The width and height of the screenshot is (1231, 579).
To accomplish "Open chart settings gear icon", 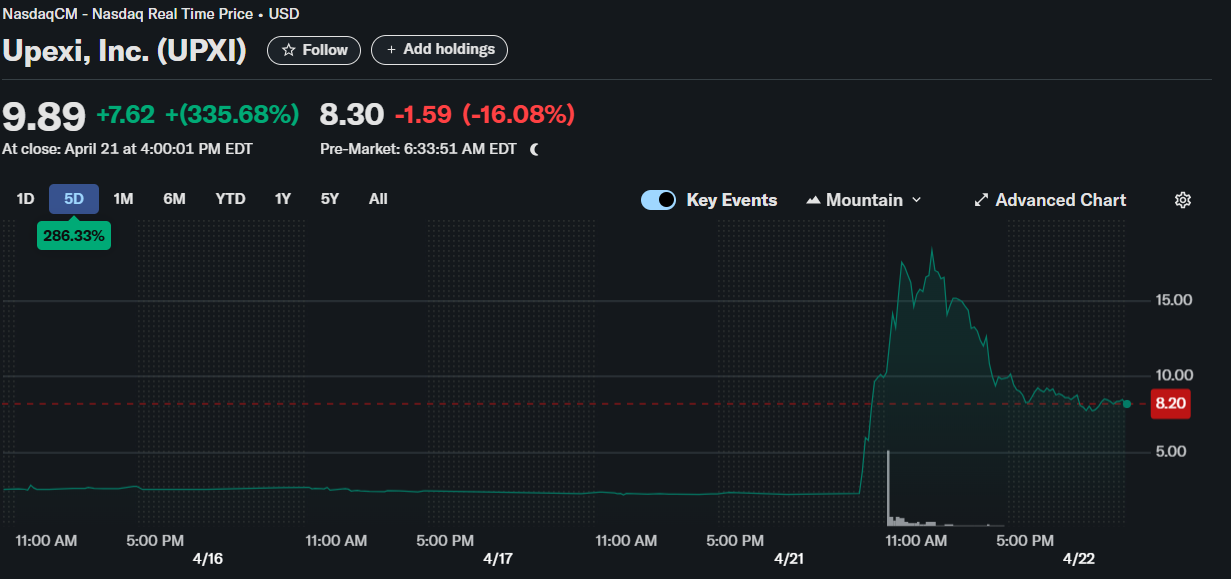I will (1182, 200).
